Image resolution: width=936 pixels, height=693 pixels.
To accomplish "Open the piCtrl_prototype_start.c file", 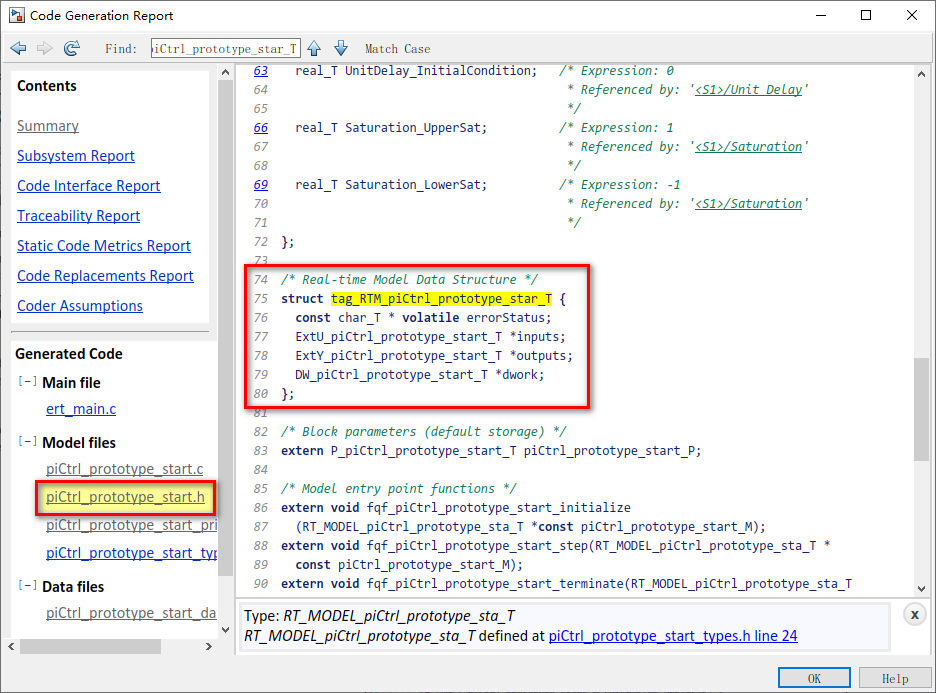I will tap(125, 469).
